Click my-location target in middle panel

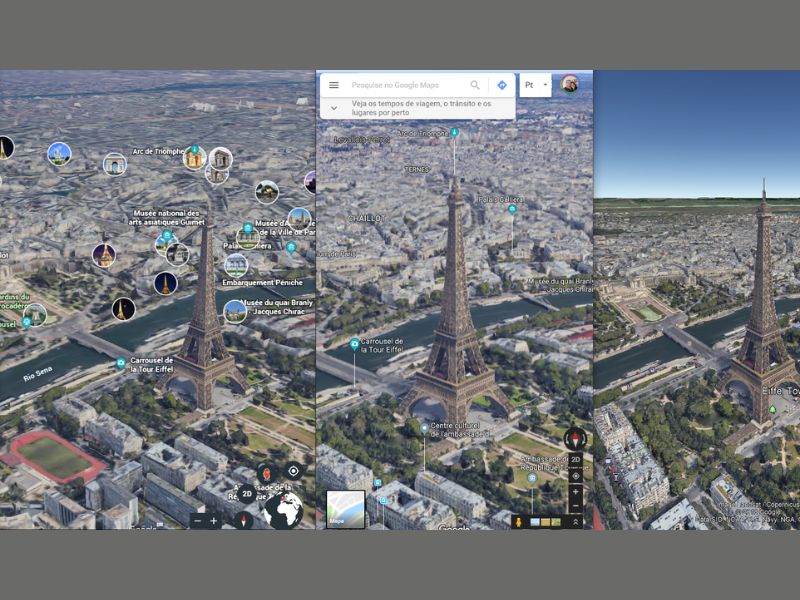tap(576, 476)
